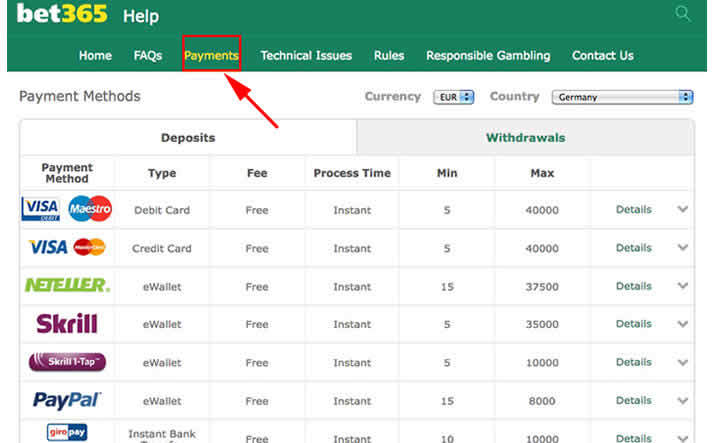Open Responsible Gambling menu item
Image resolution: width=714 pixels, height=443 pixels.
488,56
